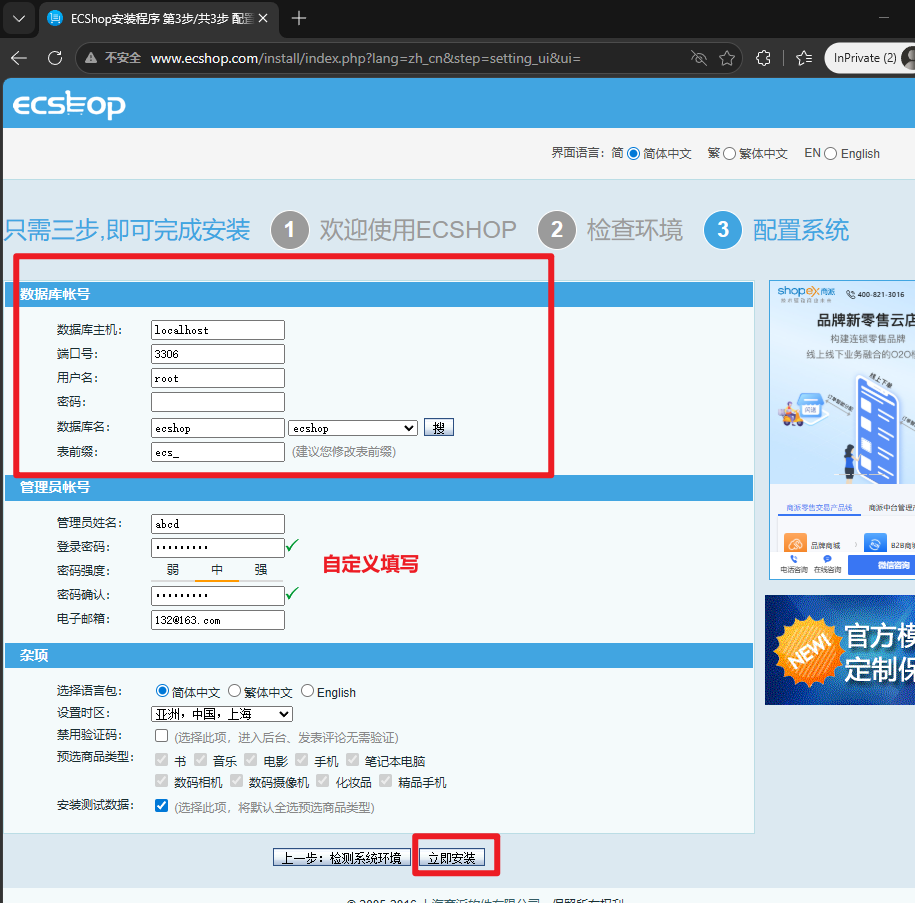Click step 2 检查环境 circle

pos(557,229)
